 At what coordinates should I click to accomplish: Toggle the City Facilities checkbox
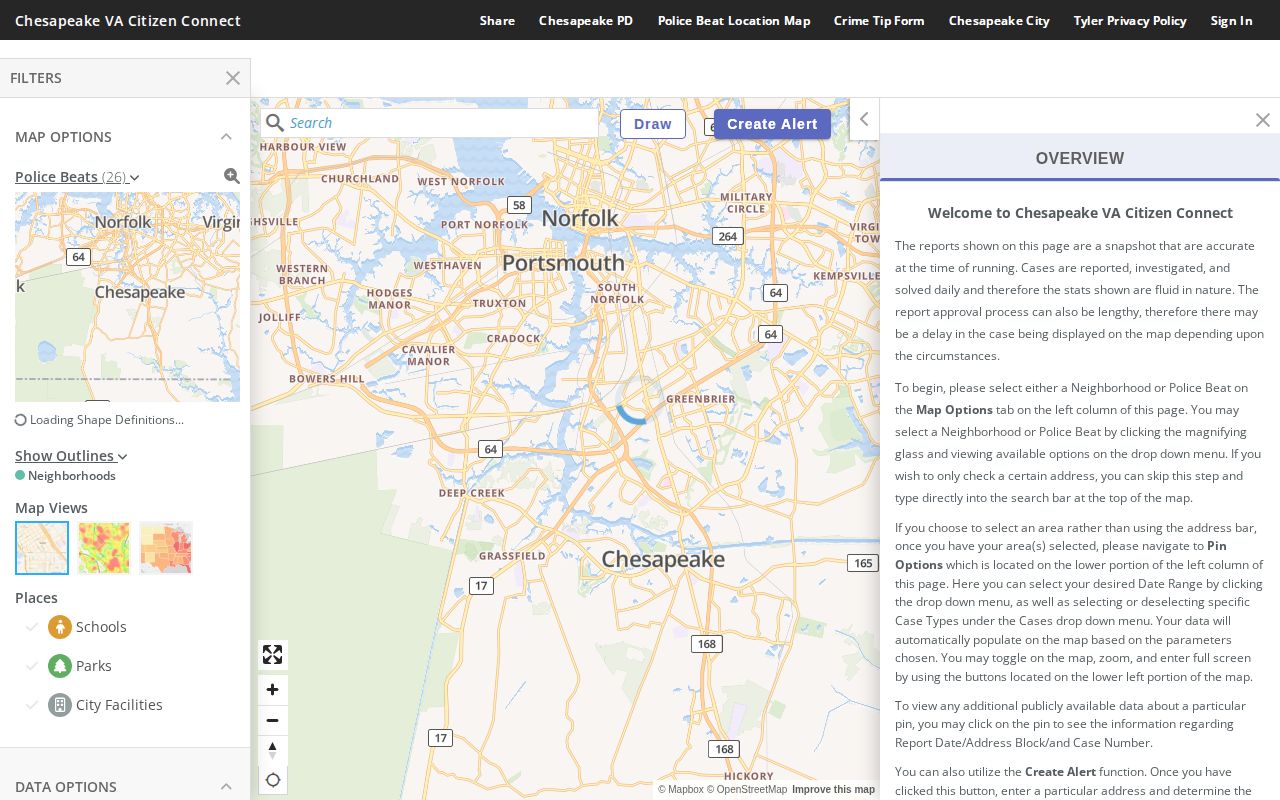coord(32,705)
